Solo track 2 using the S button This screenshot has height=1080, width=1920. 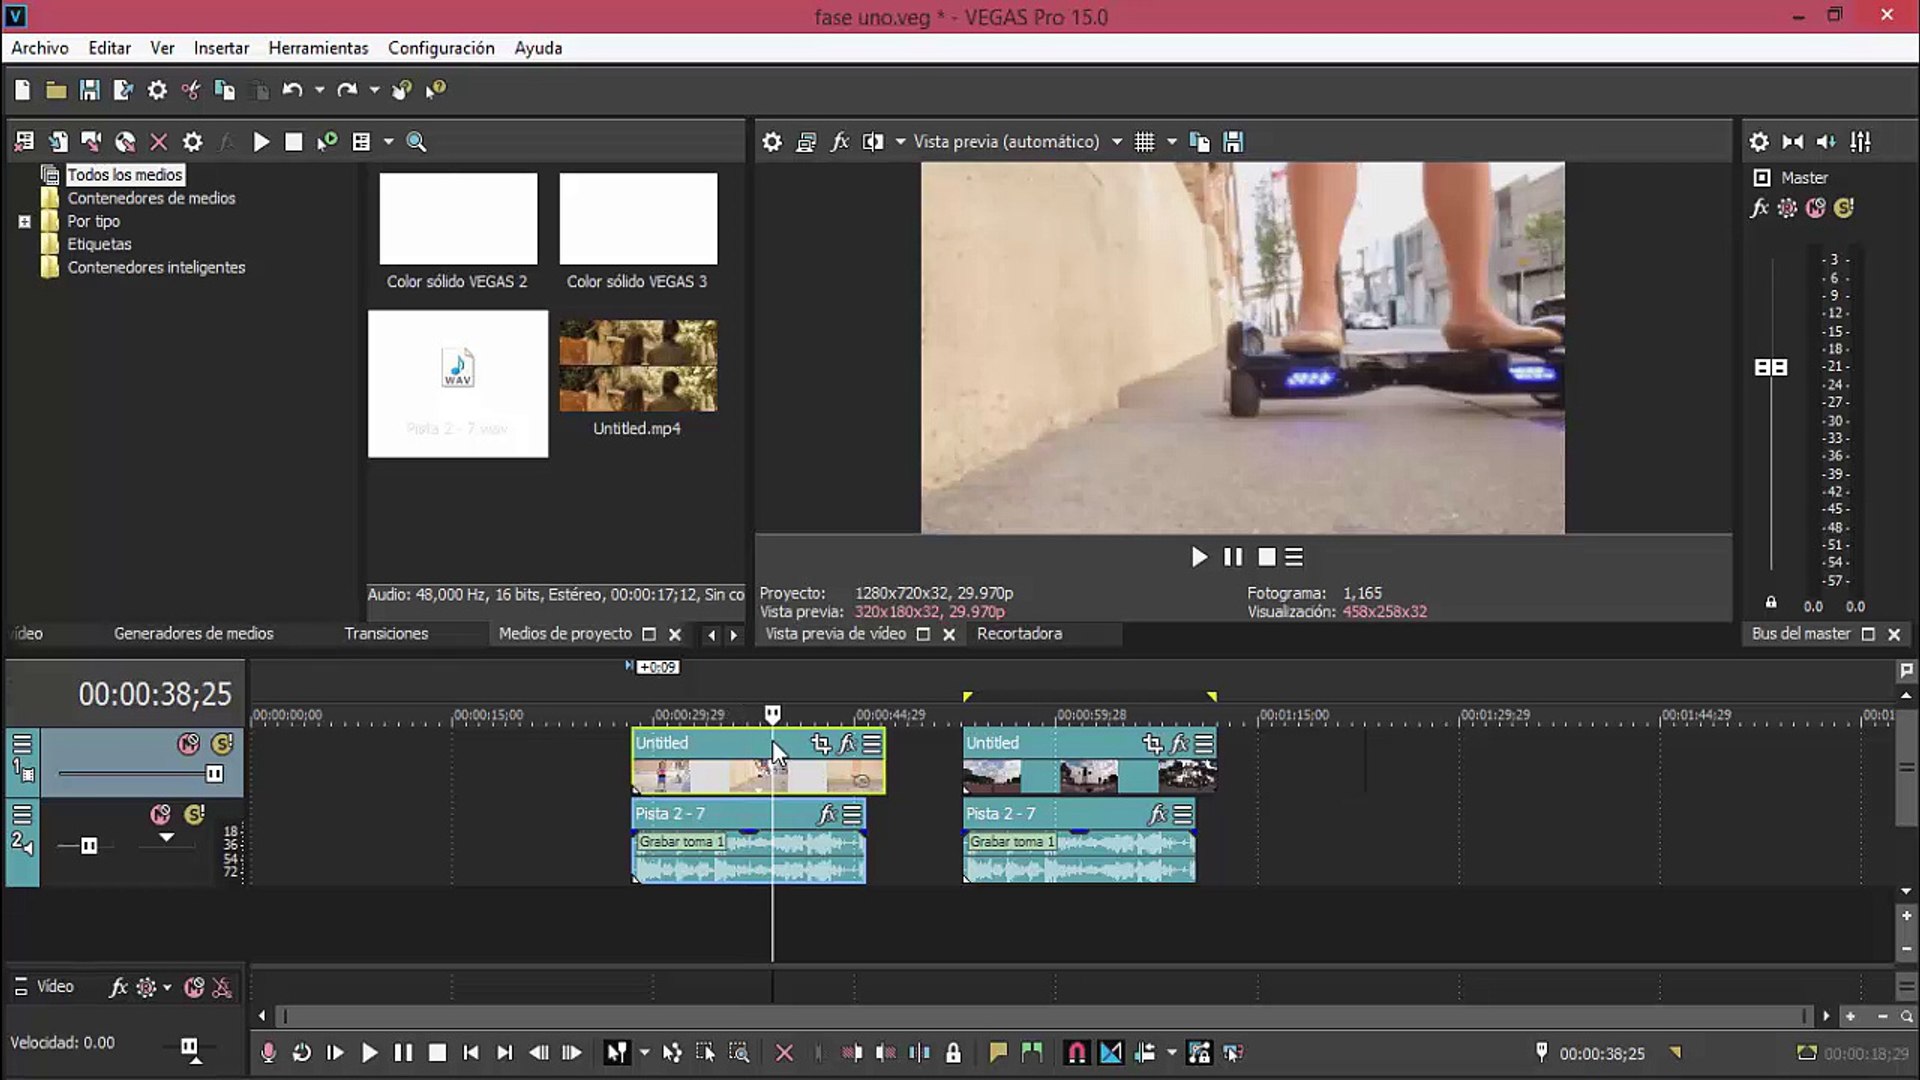pyautogui.click(x=194, y=815)
